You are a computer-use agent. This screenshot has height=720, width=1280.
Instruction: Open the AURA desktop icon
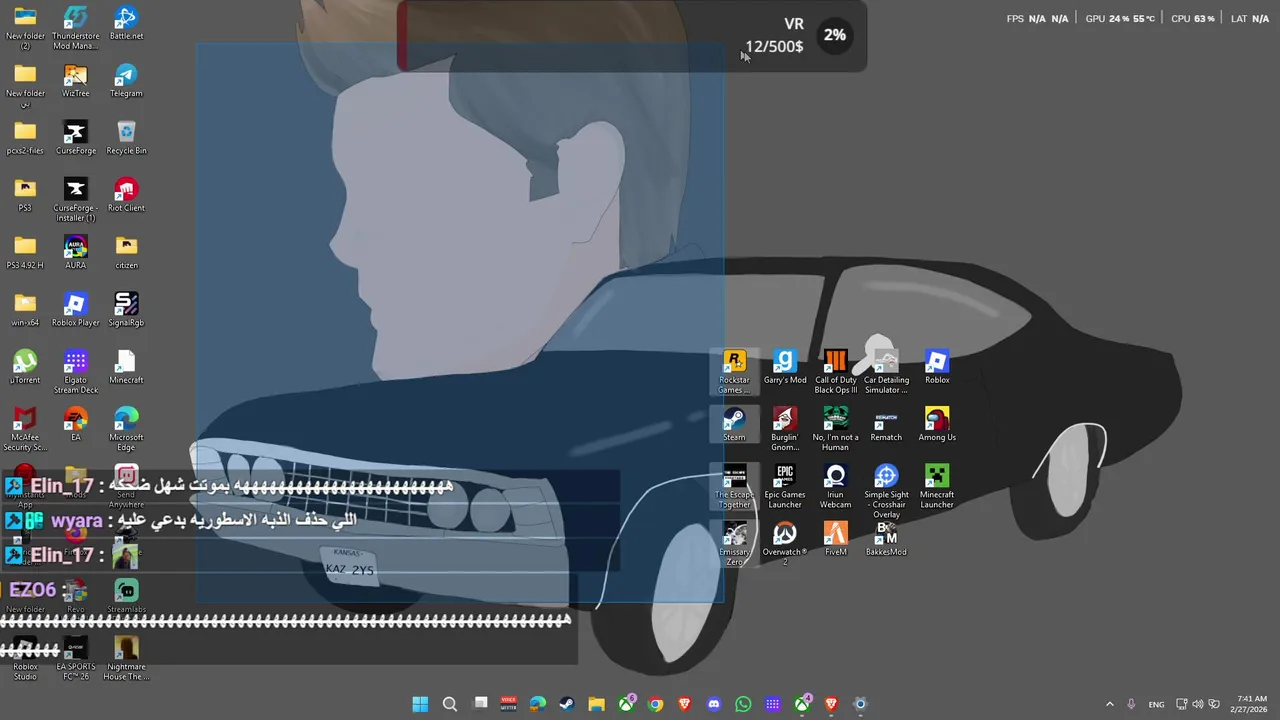tap(75, 252)
